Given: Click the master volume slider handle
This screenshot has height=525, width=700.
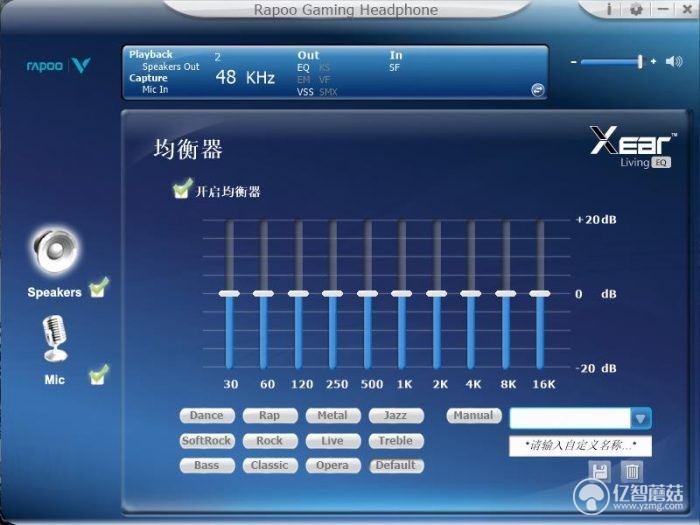Looking at the screenshot, I should point(640,61).
